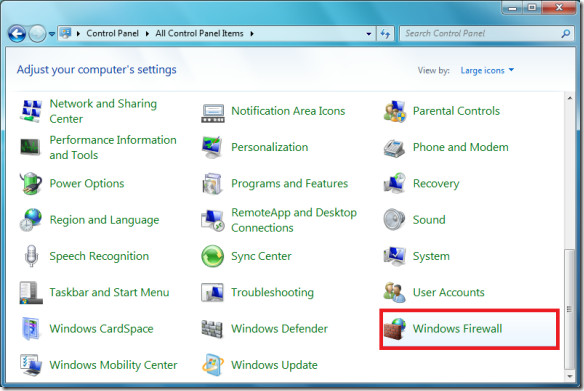Screen dimensions: 584x391
Task: Open the User Accounts icon
Action: coord(394,292)
